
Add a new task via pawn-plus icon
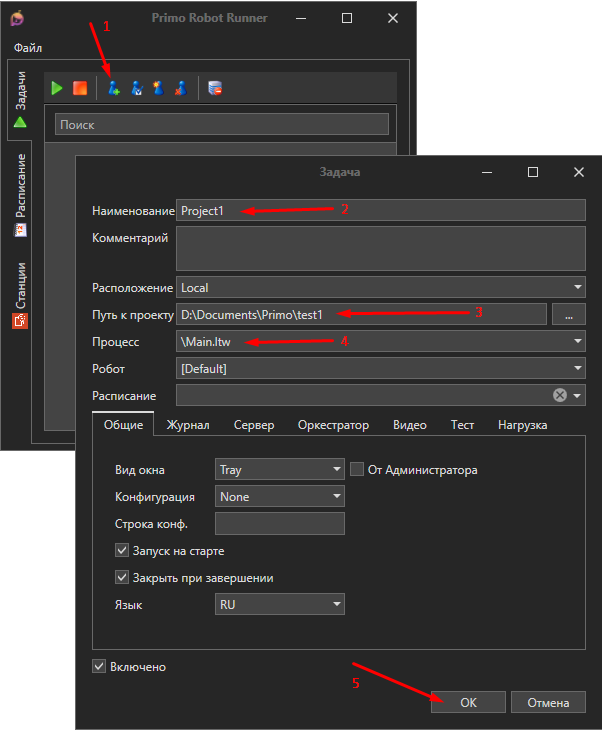point(114,88)
